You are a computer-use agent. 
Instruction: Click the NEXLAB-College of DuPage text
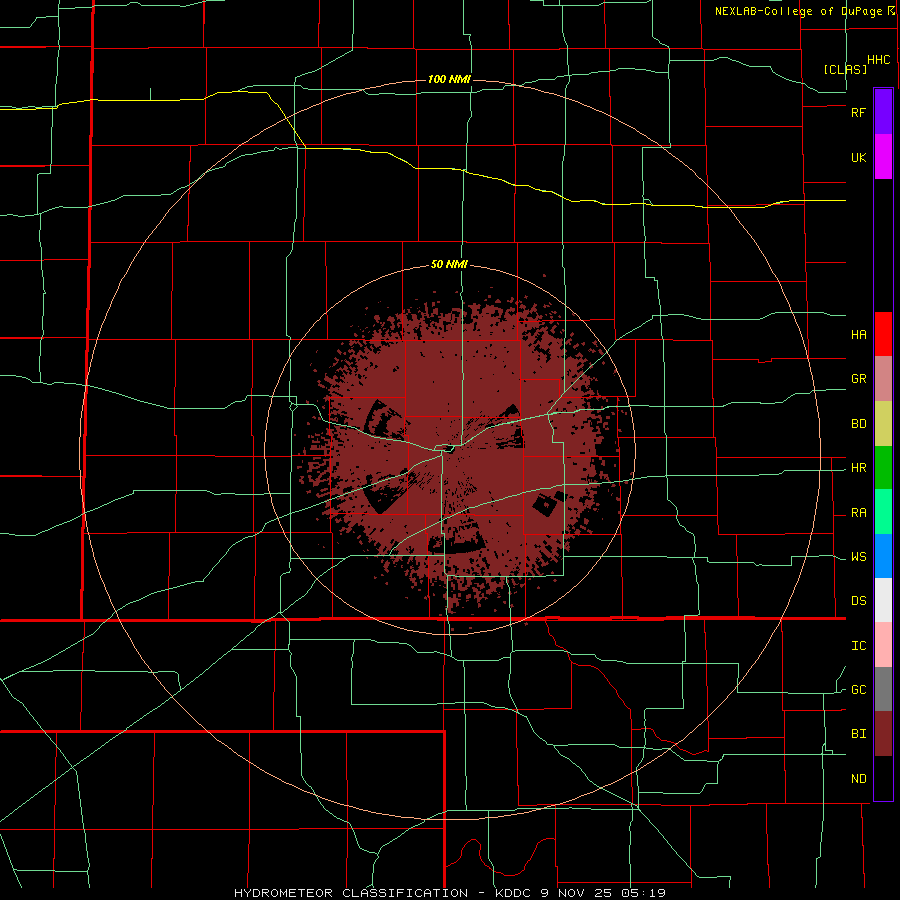(801, 11)
